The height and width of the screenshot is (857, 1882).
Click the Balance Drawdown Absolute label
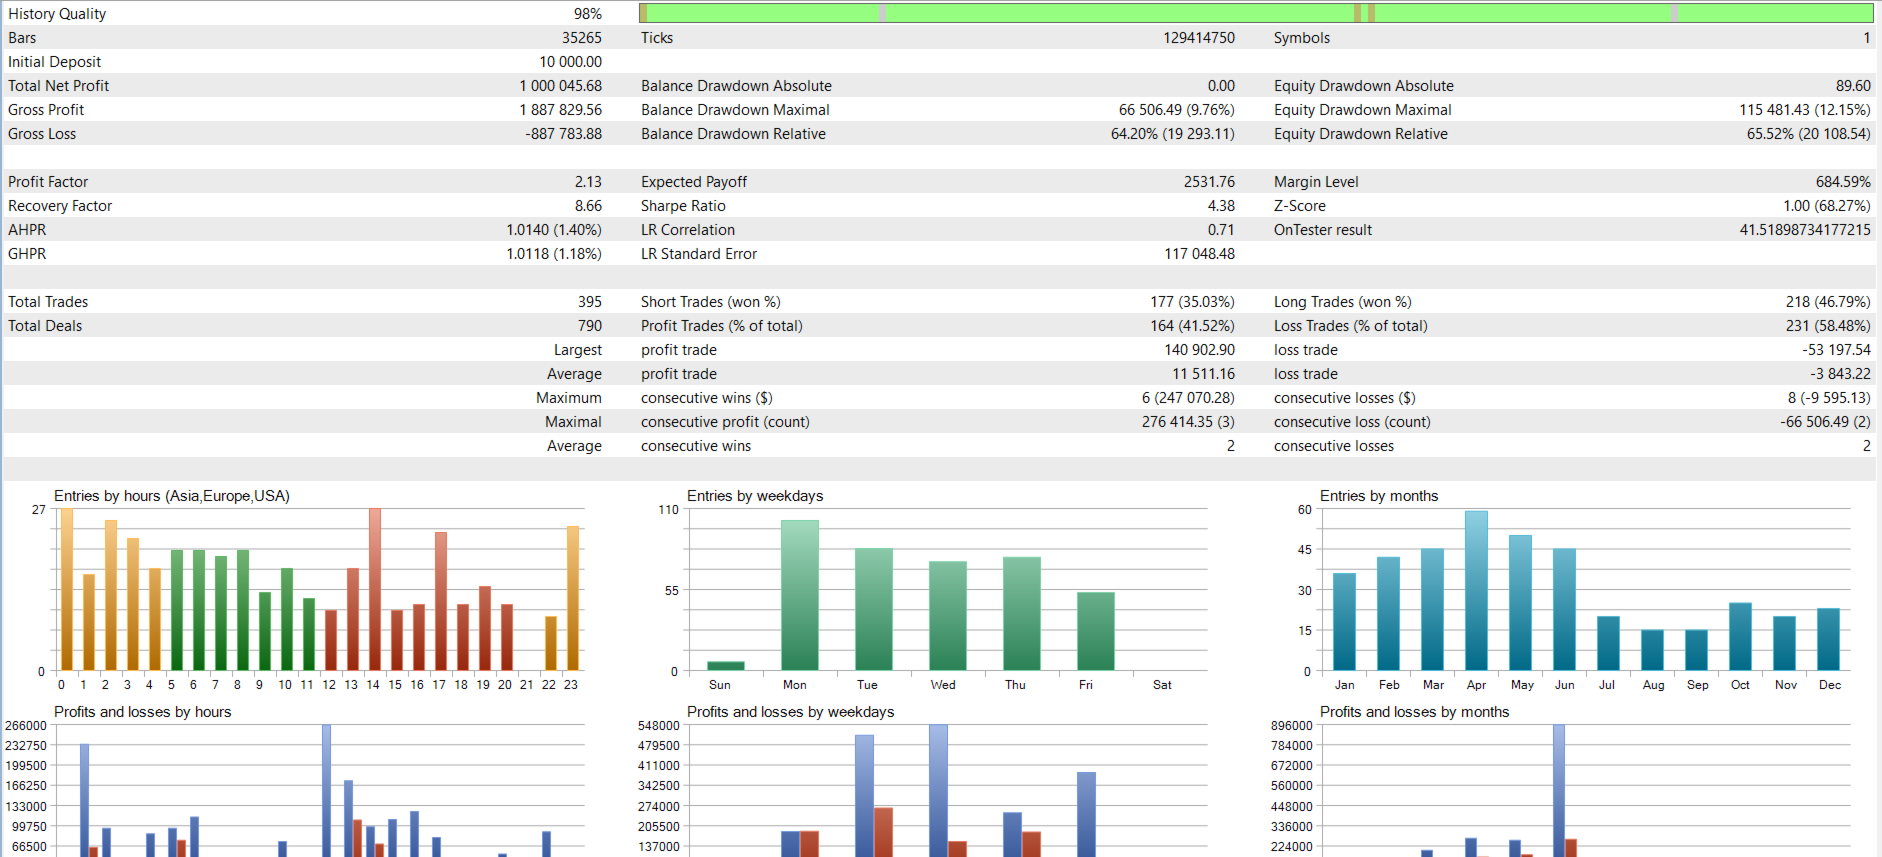[x=736, y=86]
